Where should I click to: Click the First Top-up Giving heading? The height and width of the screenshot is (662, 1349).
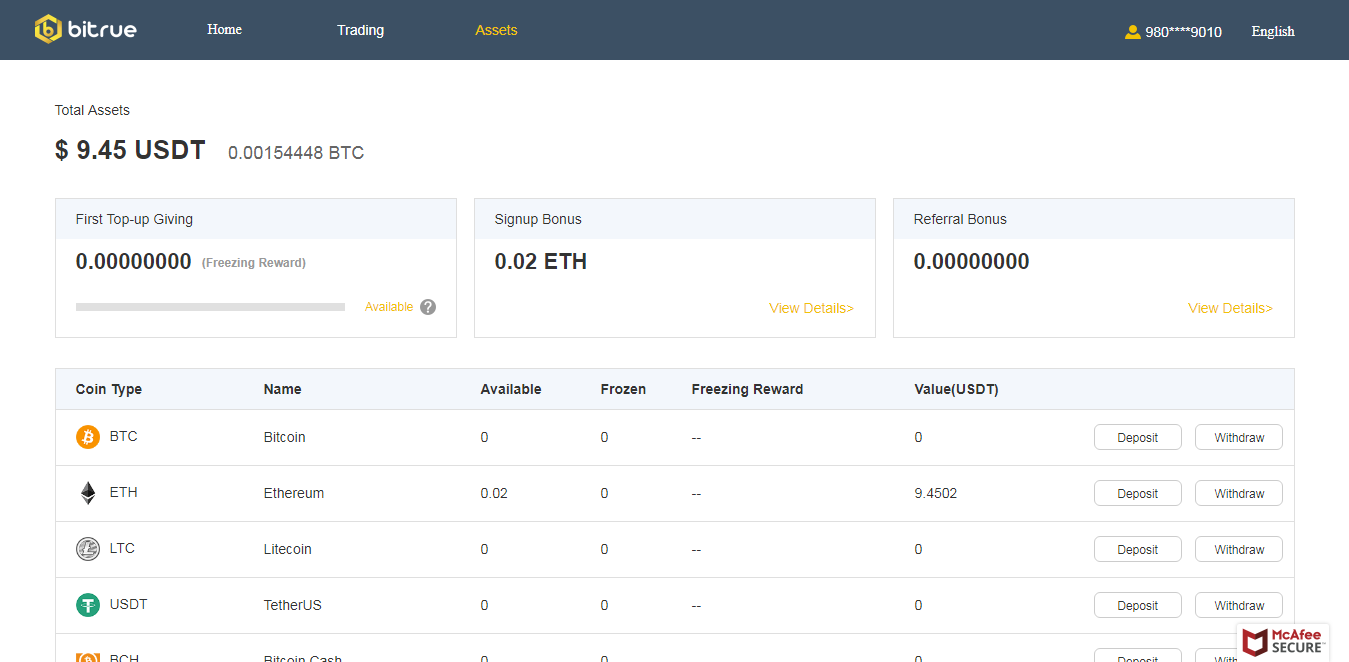tap(134, 219)
